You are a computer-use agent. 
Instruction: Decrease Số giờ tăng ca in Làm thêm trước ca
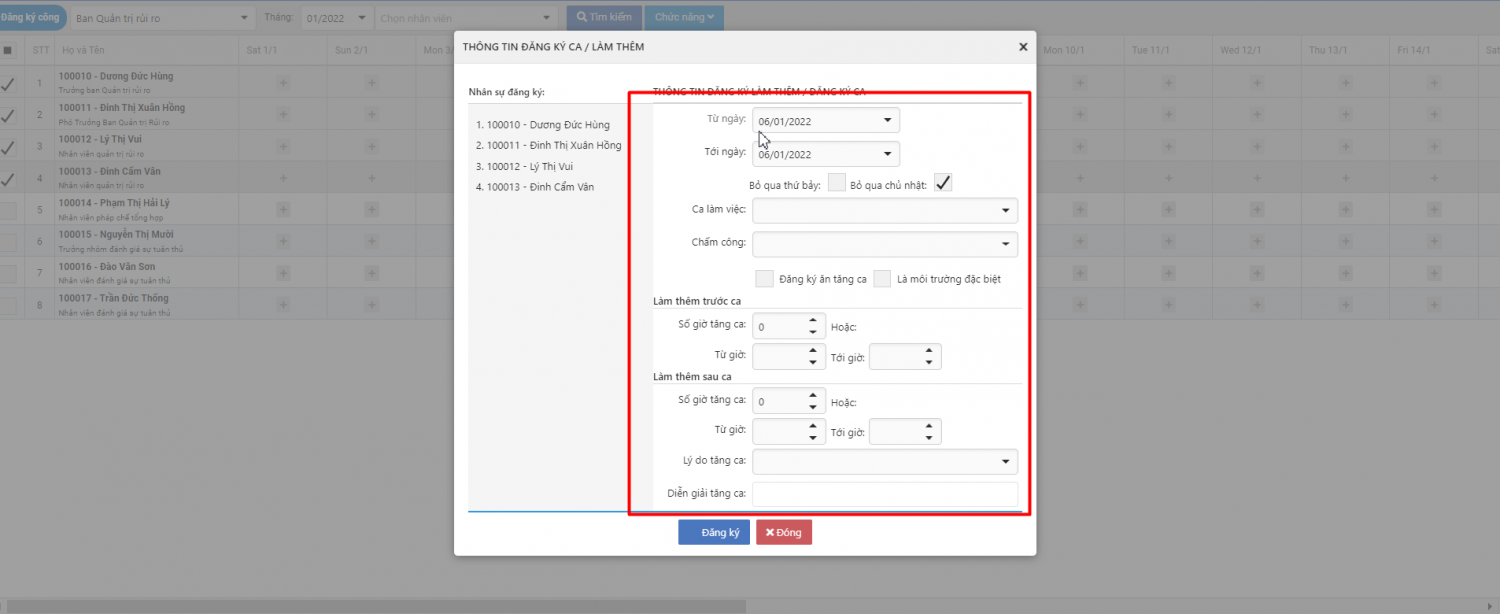813,332
